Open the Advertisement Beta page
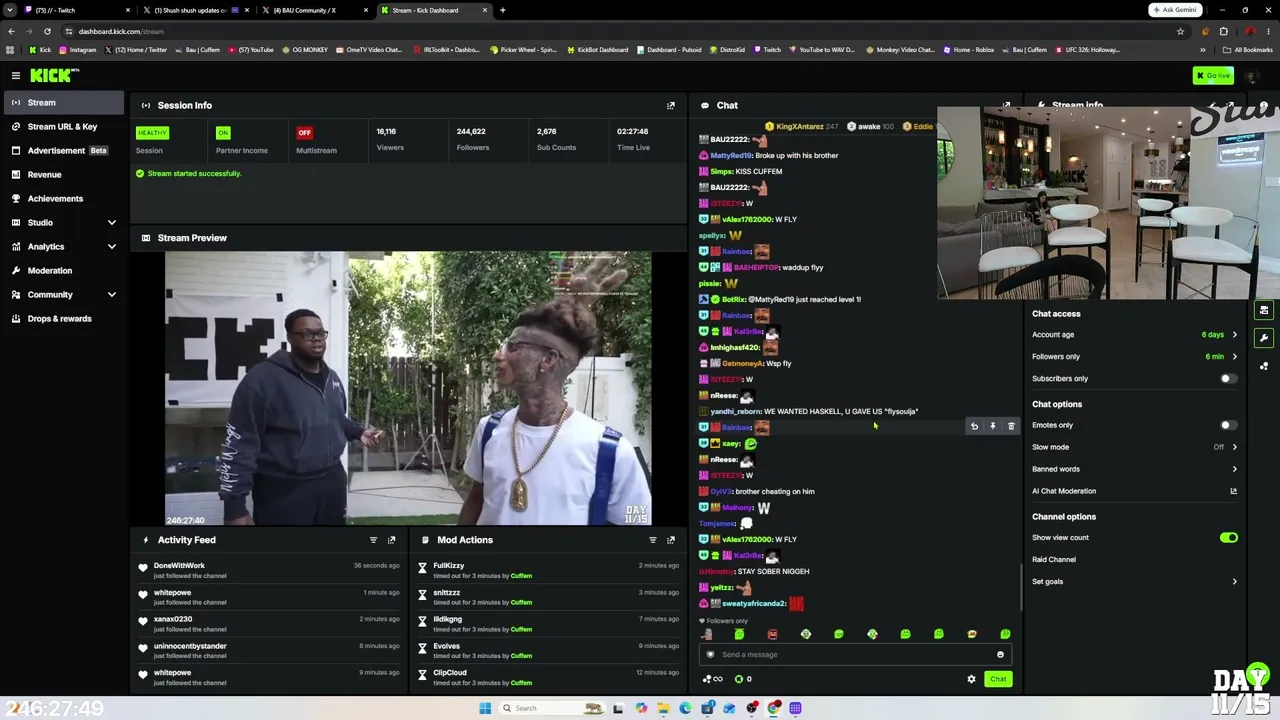This screenshot has width=1280, height=720. pos(62,150)
